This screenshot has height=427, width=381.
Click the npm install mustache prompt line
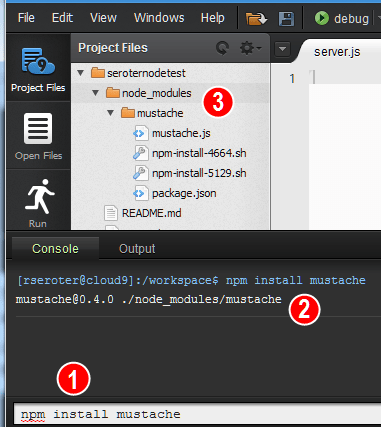(x=192, y=280)
